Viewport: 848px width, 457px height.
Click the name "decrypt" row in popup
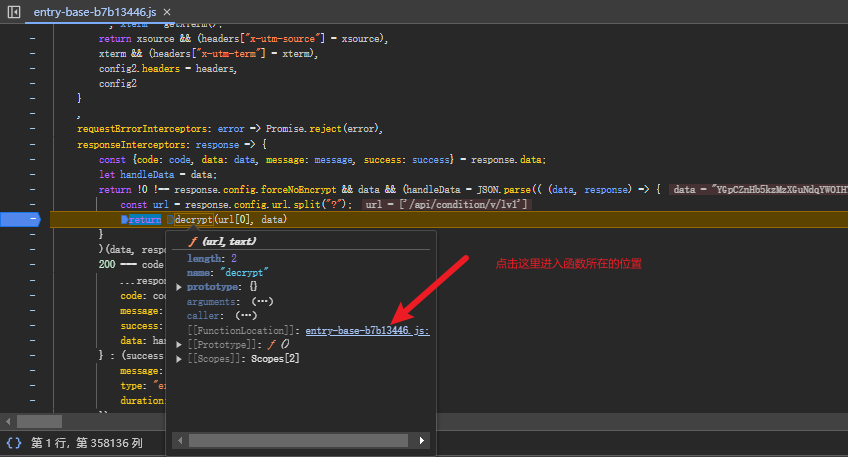(x=228, y=273)
